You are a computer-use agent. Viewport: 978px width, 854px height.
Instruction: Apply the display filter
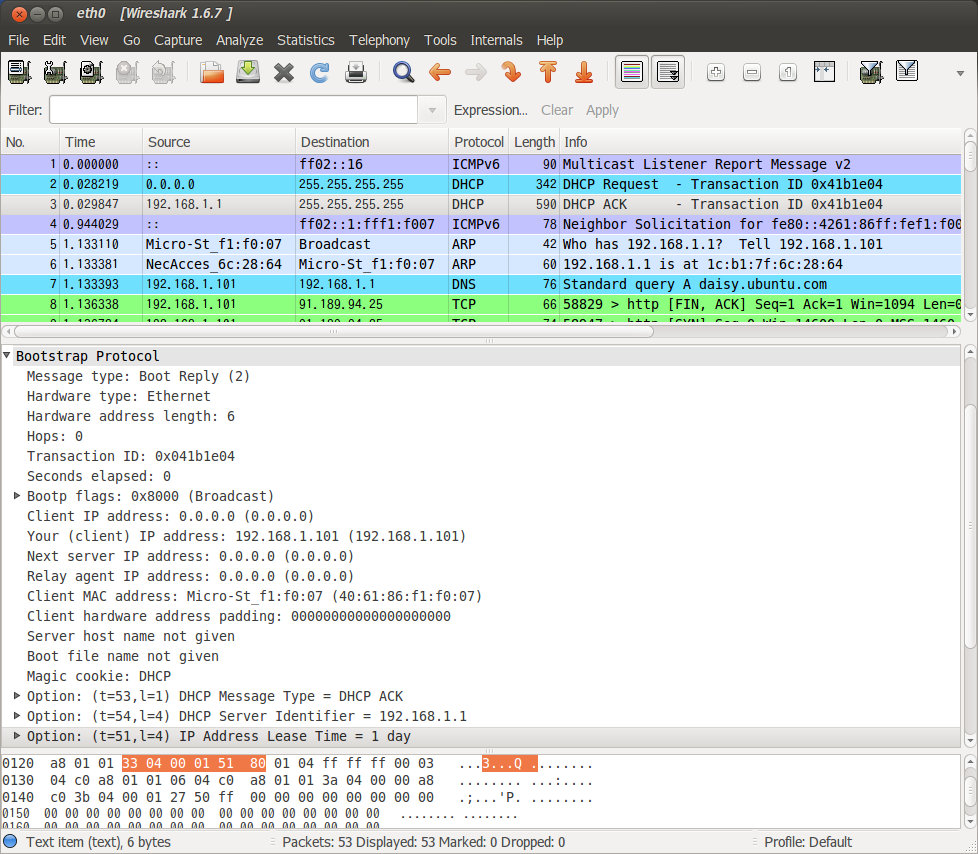(x=602, y=110)
